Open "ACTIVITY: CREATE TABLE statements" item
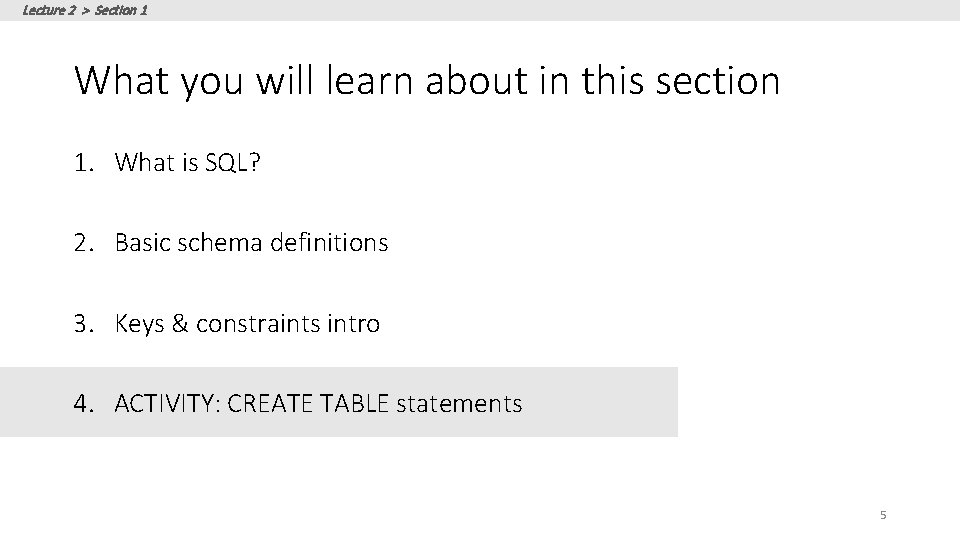This screenshot has width=960, height=540. [x=318, y=404]
